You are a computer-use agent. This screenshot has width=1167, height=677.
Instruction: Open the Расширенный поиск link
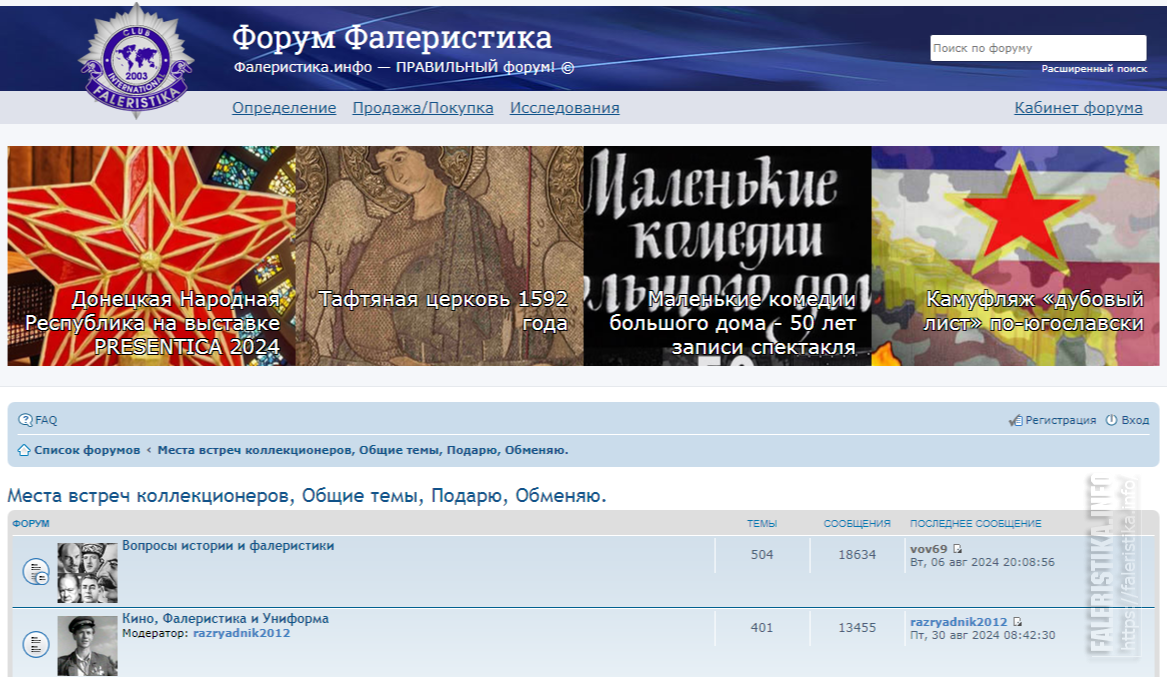click(x=1094, y=68)
